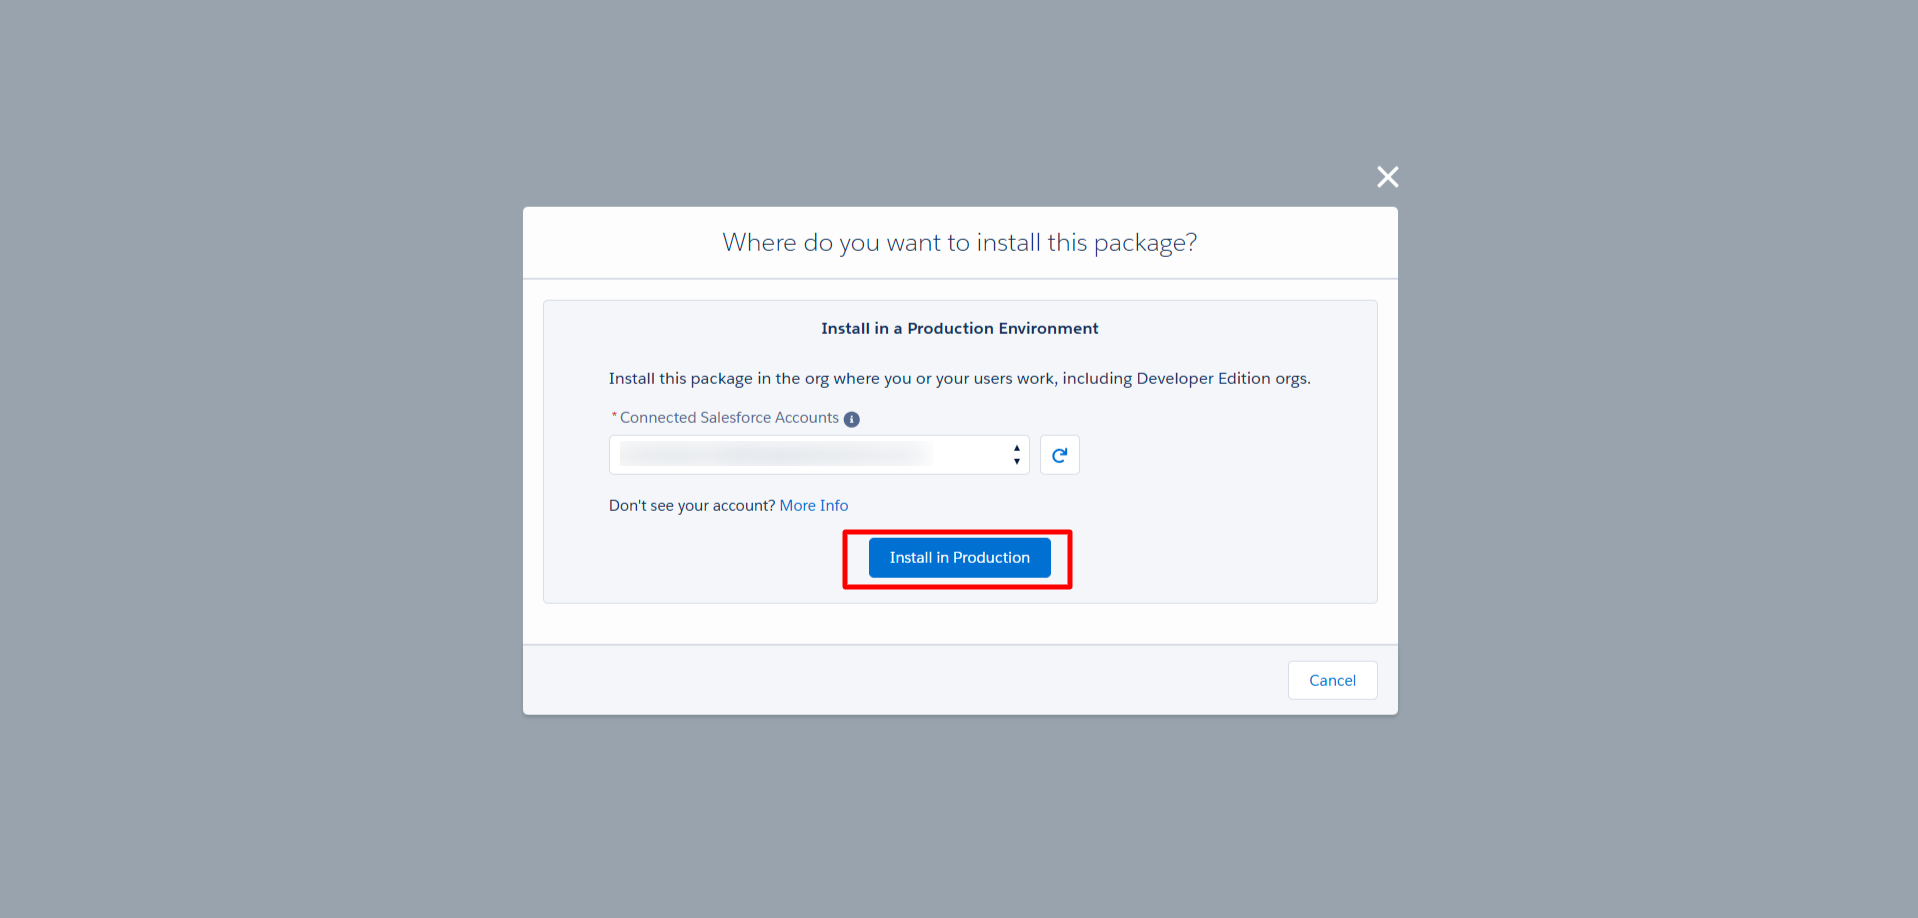The height and width of the screenshot is (918, 1918).
Task: Click the Install in a Production Environment heading
Action: [x=959, y=329]
